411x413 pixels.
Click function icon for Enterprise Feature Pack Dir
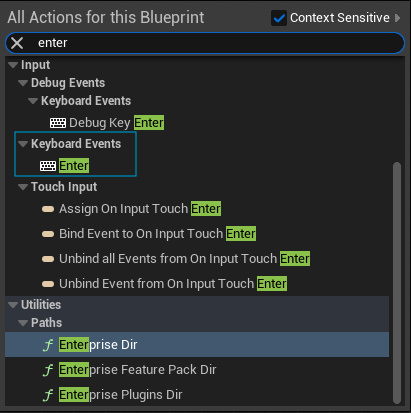click(48, 370)
